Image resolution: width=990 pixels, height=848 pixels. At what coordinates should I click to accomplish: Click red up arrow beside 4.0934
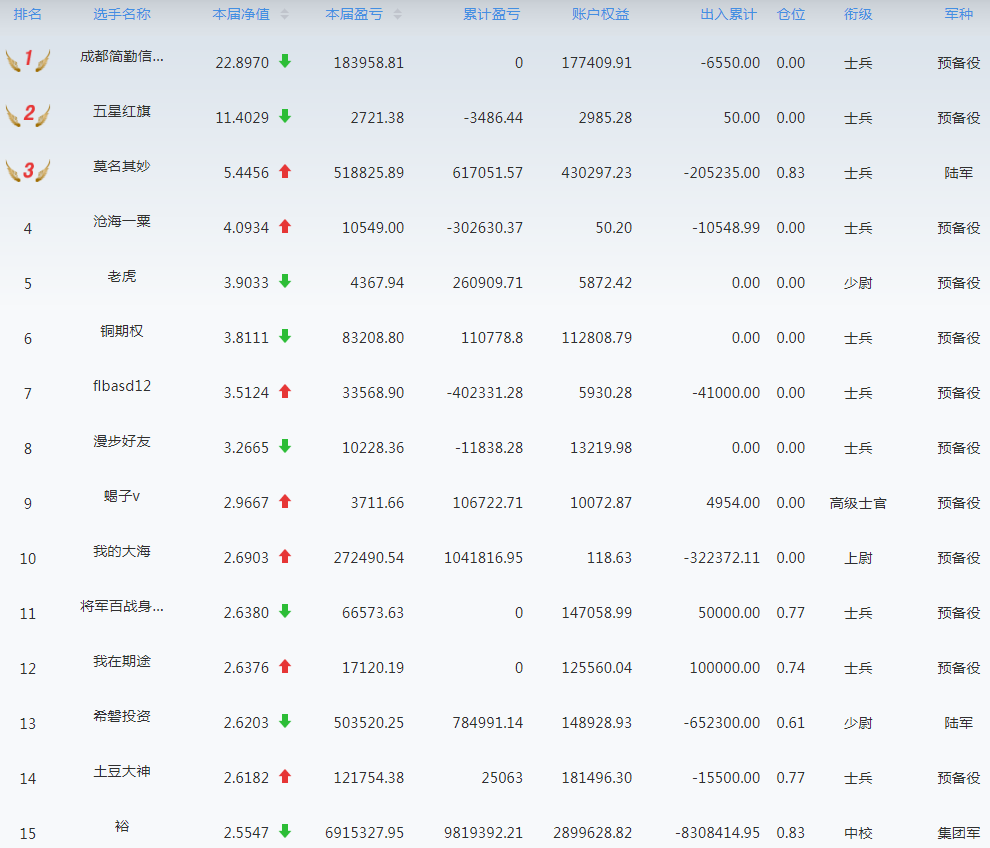285,225
